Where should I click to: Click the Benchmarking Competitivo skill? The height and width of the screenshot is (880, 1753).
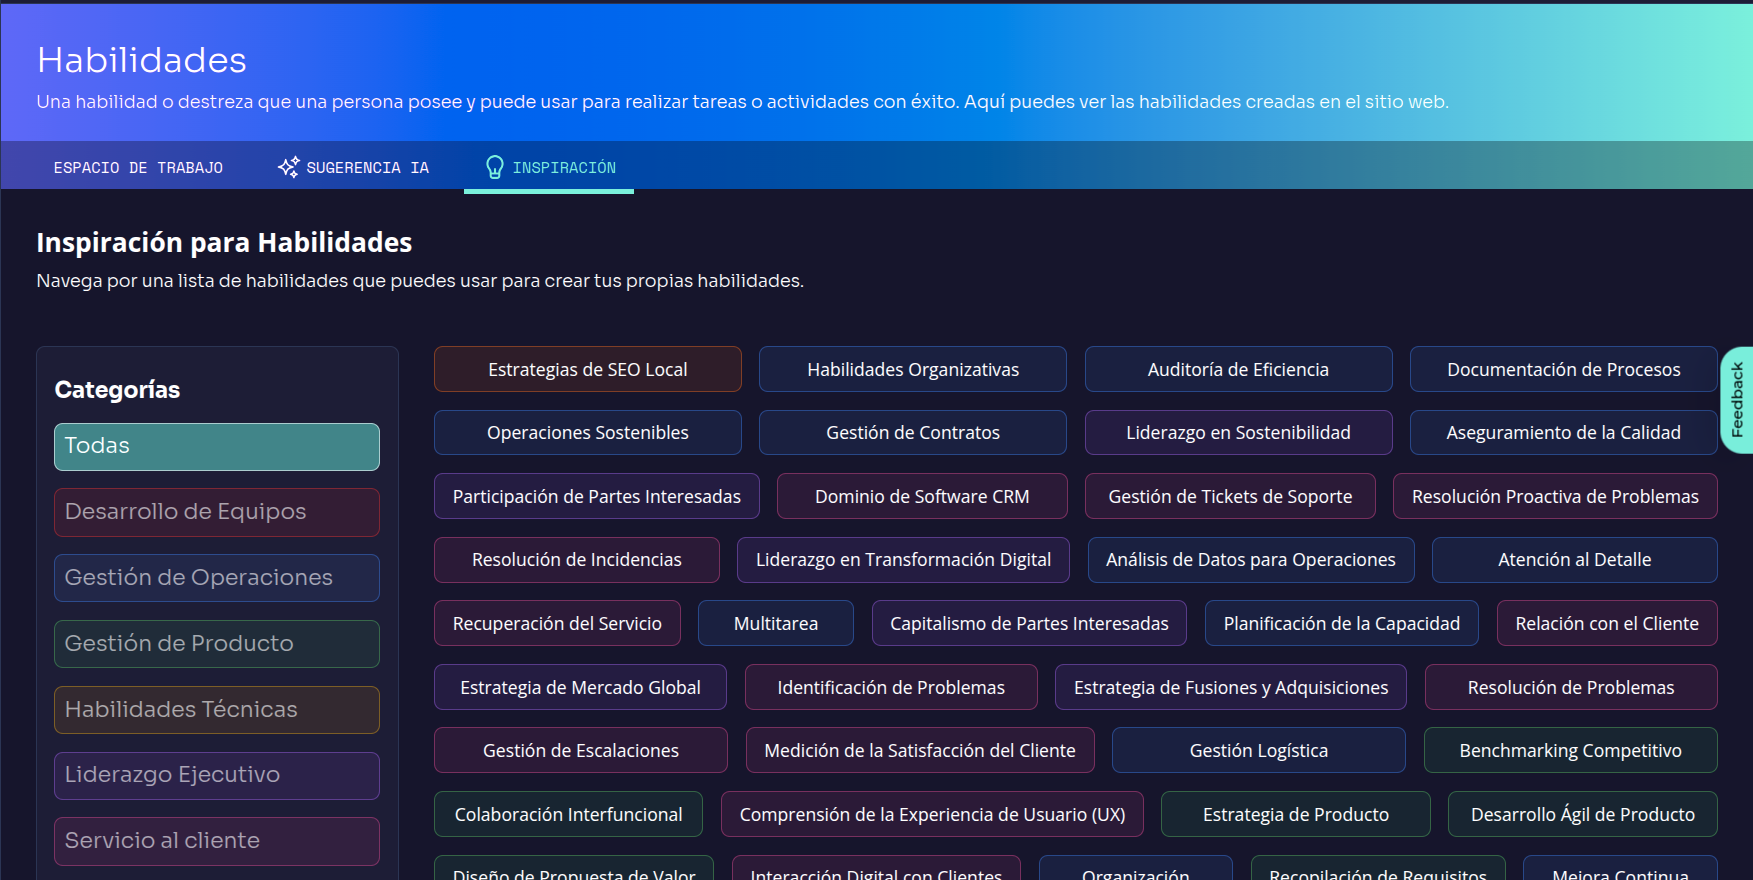click(1570, 751)
